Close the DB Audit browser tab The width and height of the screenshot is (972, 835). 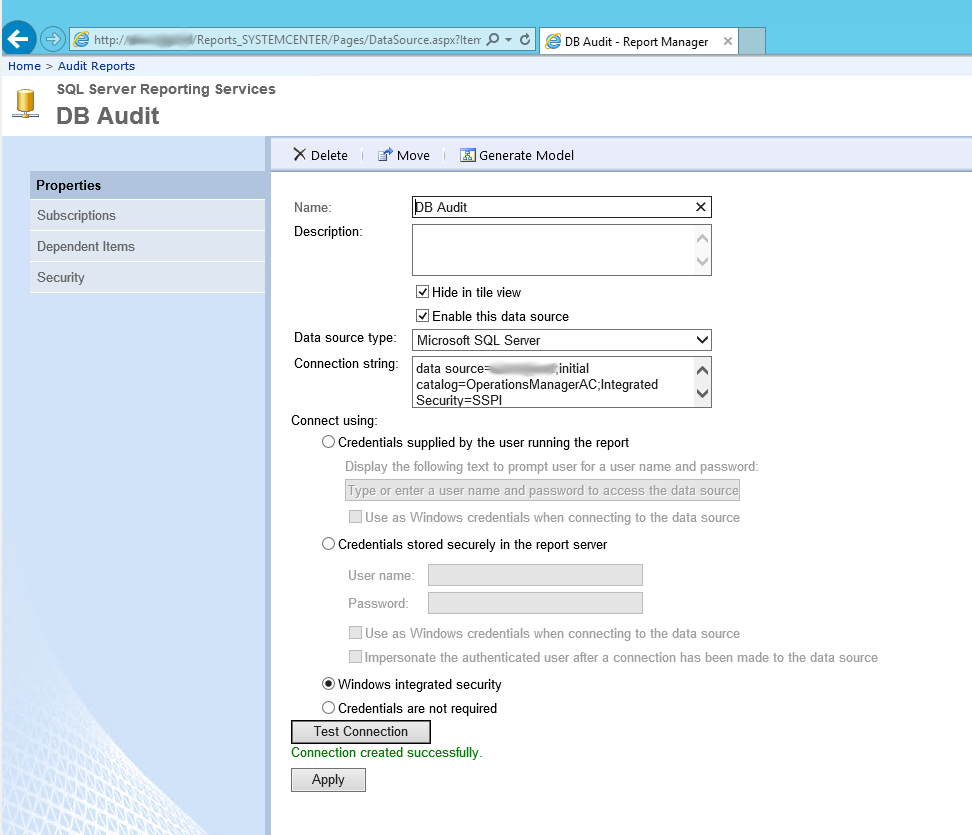(728, 41)
